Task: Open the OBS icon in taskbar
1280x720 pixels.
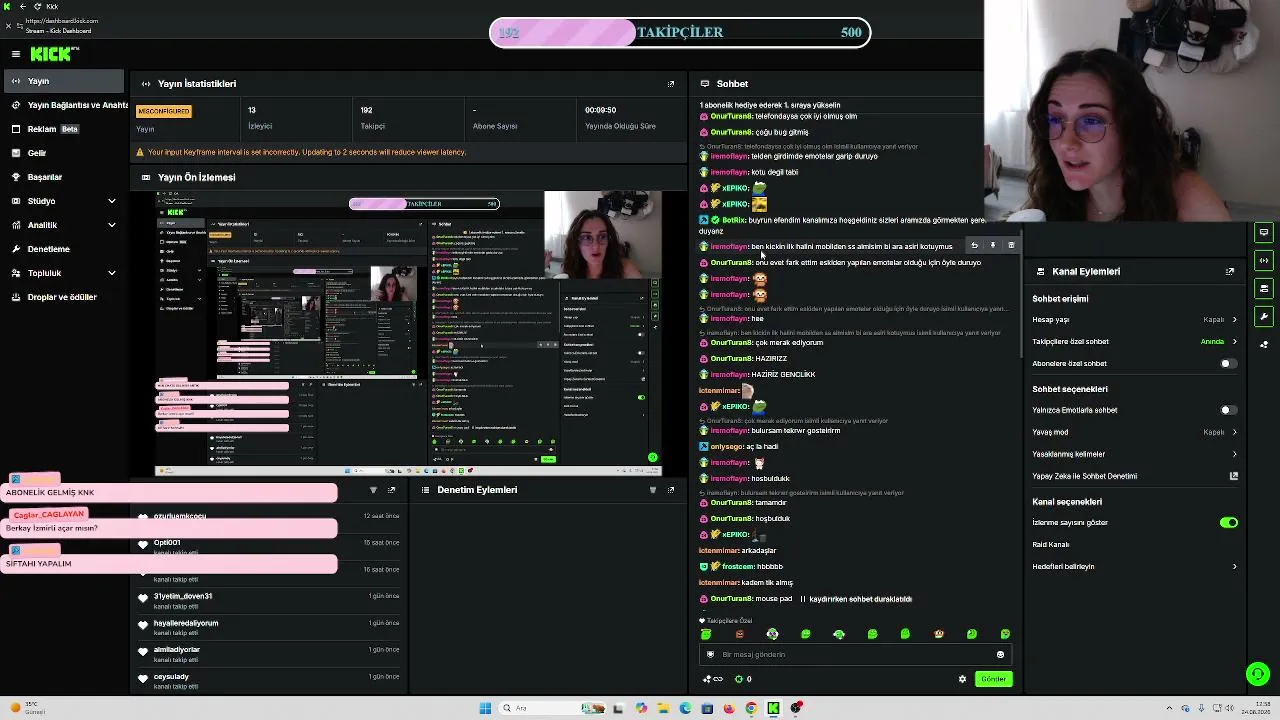Action: 796,708
